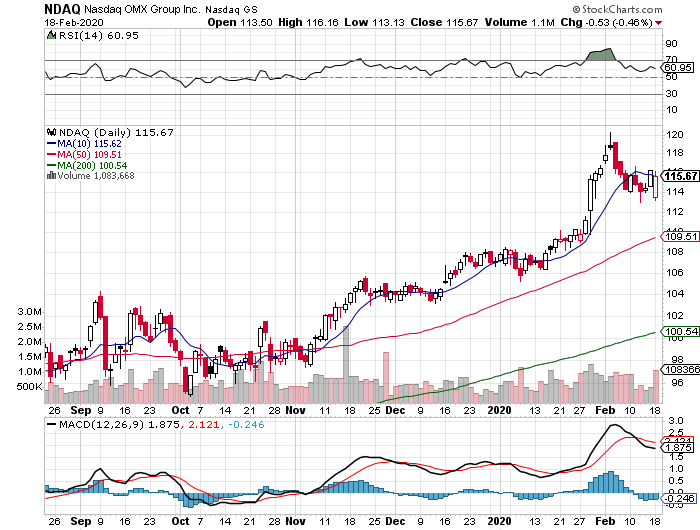Click the NDAQ ticker symbol title

click(x=22, y=7)
